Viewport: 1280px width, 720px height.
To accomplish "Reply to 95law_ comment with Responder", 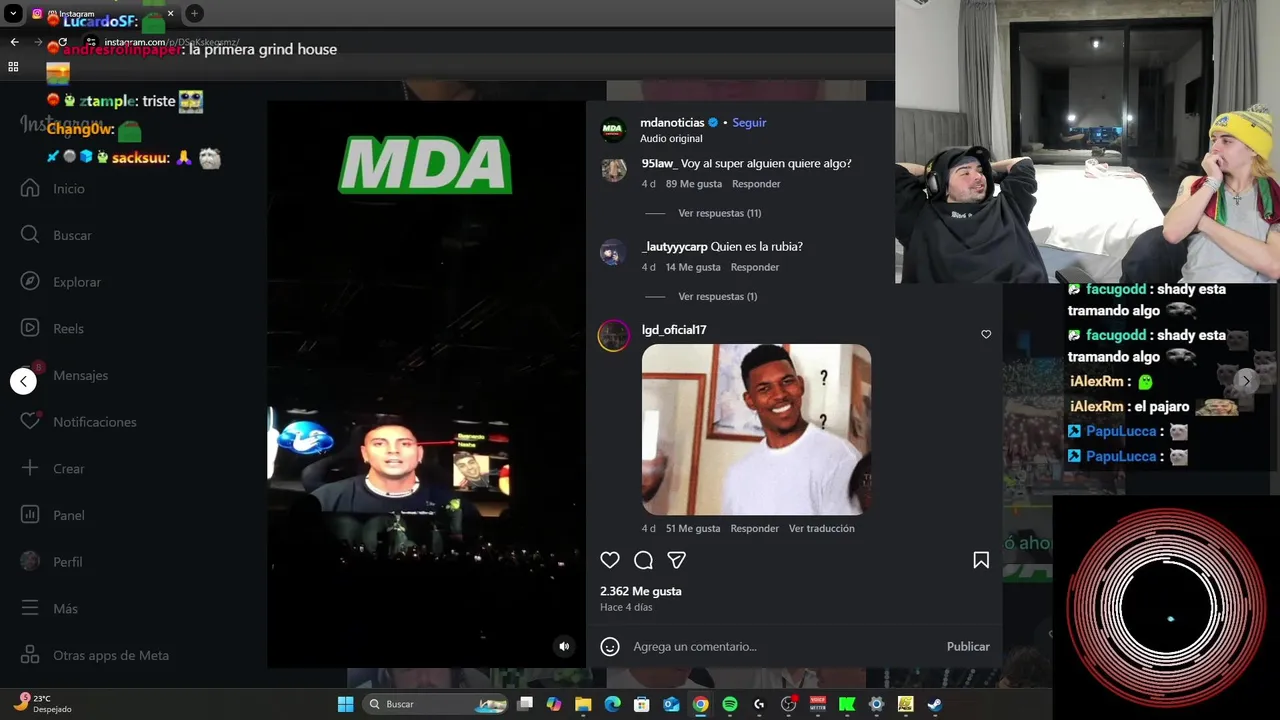I will 756,184.
